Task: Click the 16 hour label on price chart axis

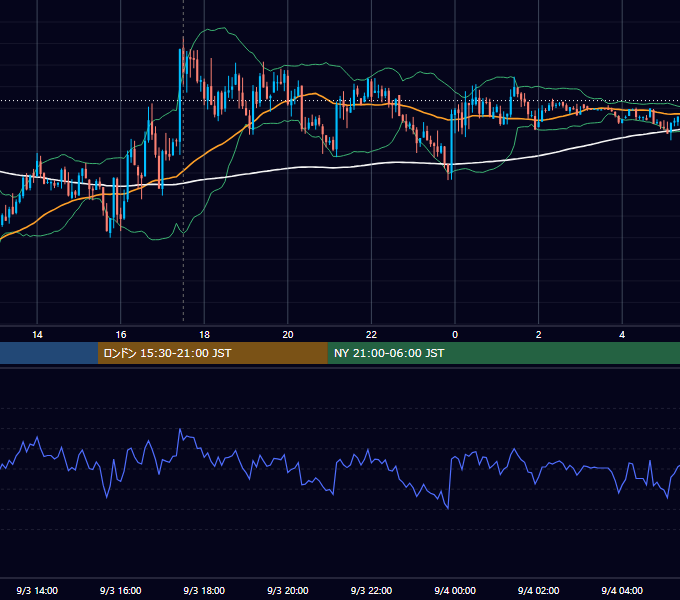Action: (x=121, y=335)
